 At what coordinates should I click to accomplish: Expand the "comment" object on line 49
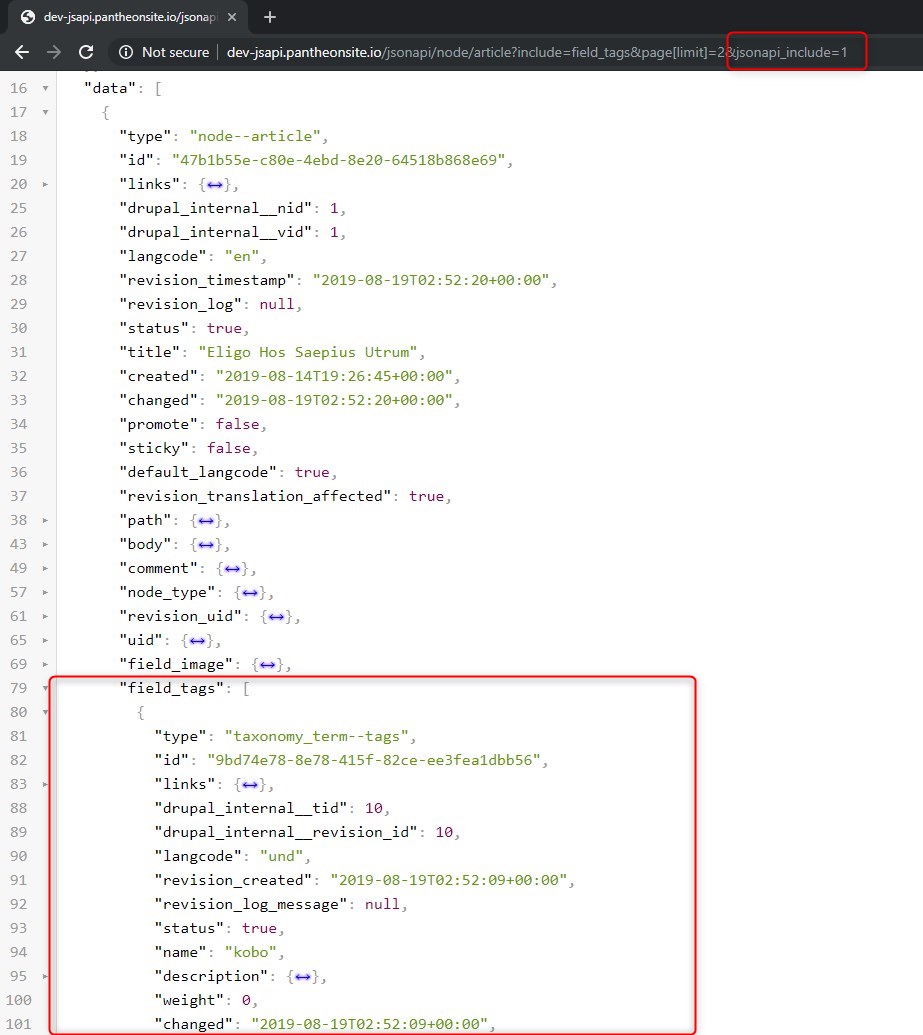pos(45,568)
